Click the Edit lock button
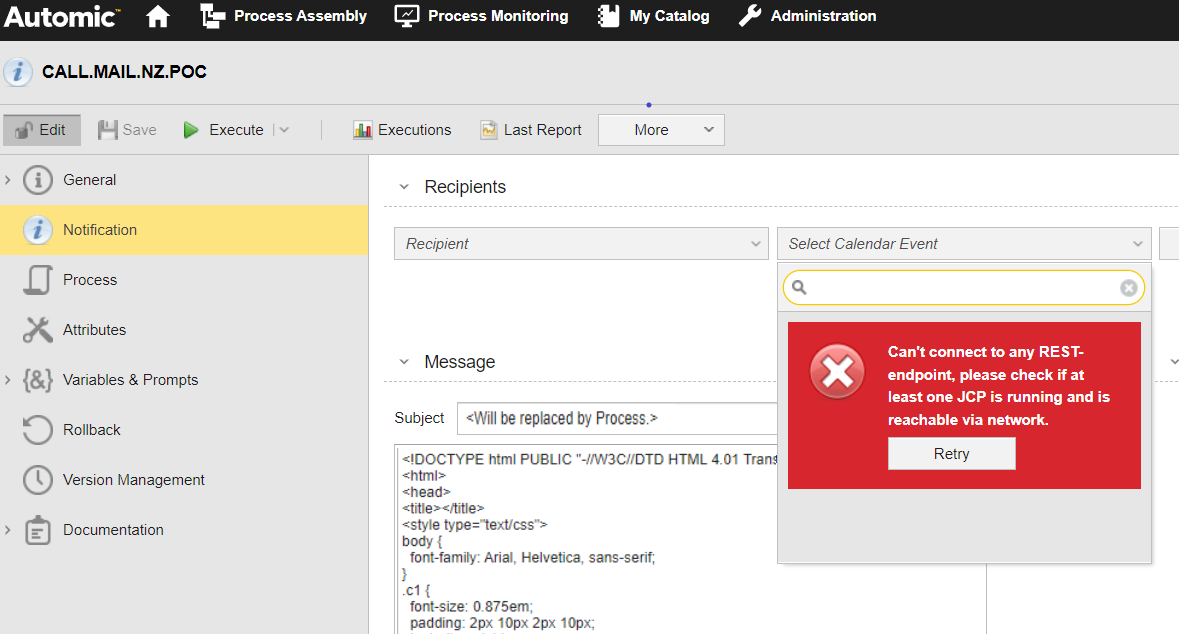The height and width of the screenshot is (634, 1179). click(41, 130)
